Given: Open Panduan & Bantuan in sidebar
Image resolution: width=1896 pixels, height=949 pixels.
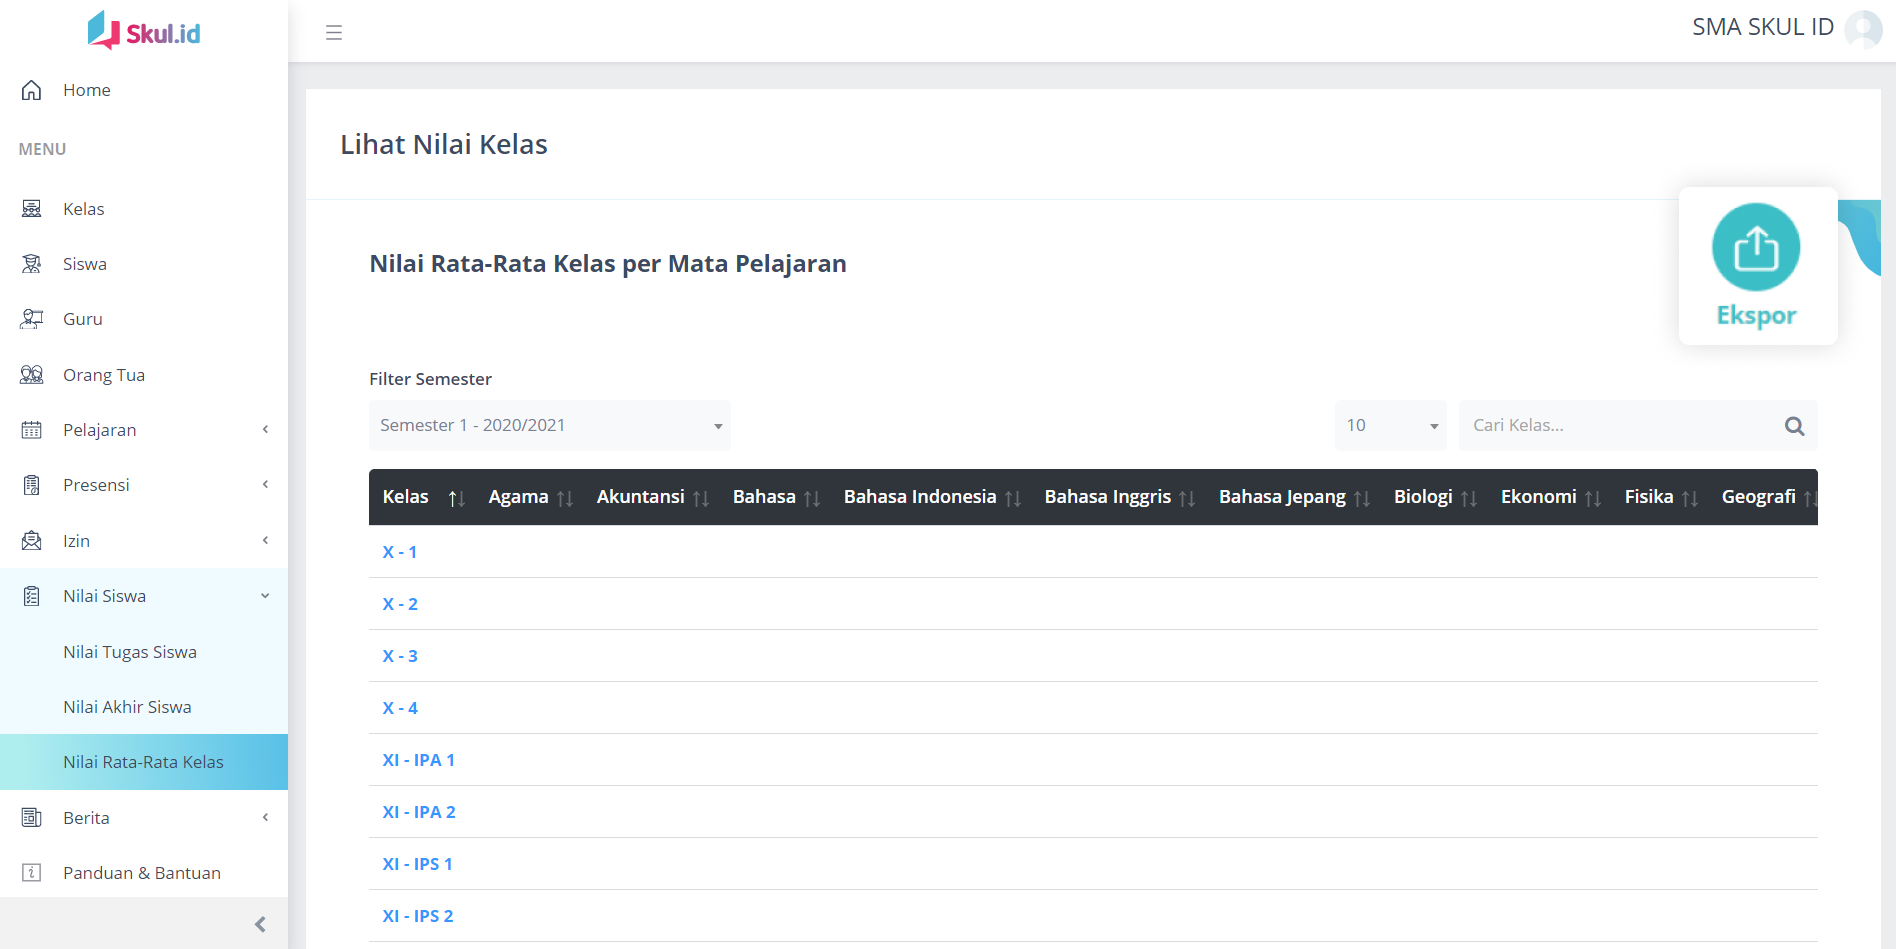Looking at the screenshot, I should [141, 873].
